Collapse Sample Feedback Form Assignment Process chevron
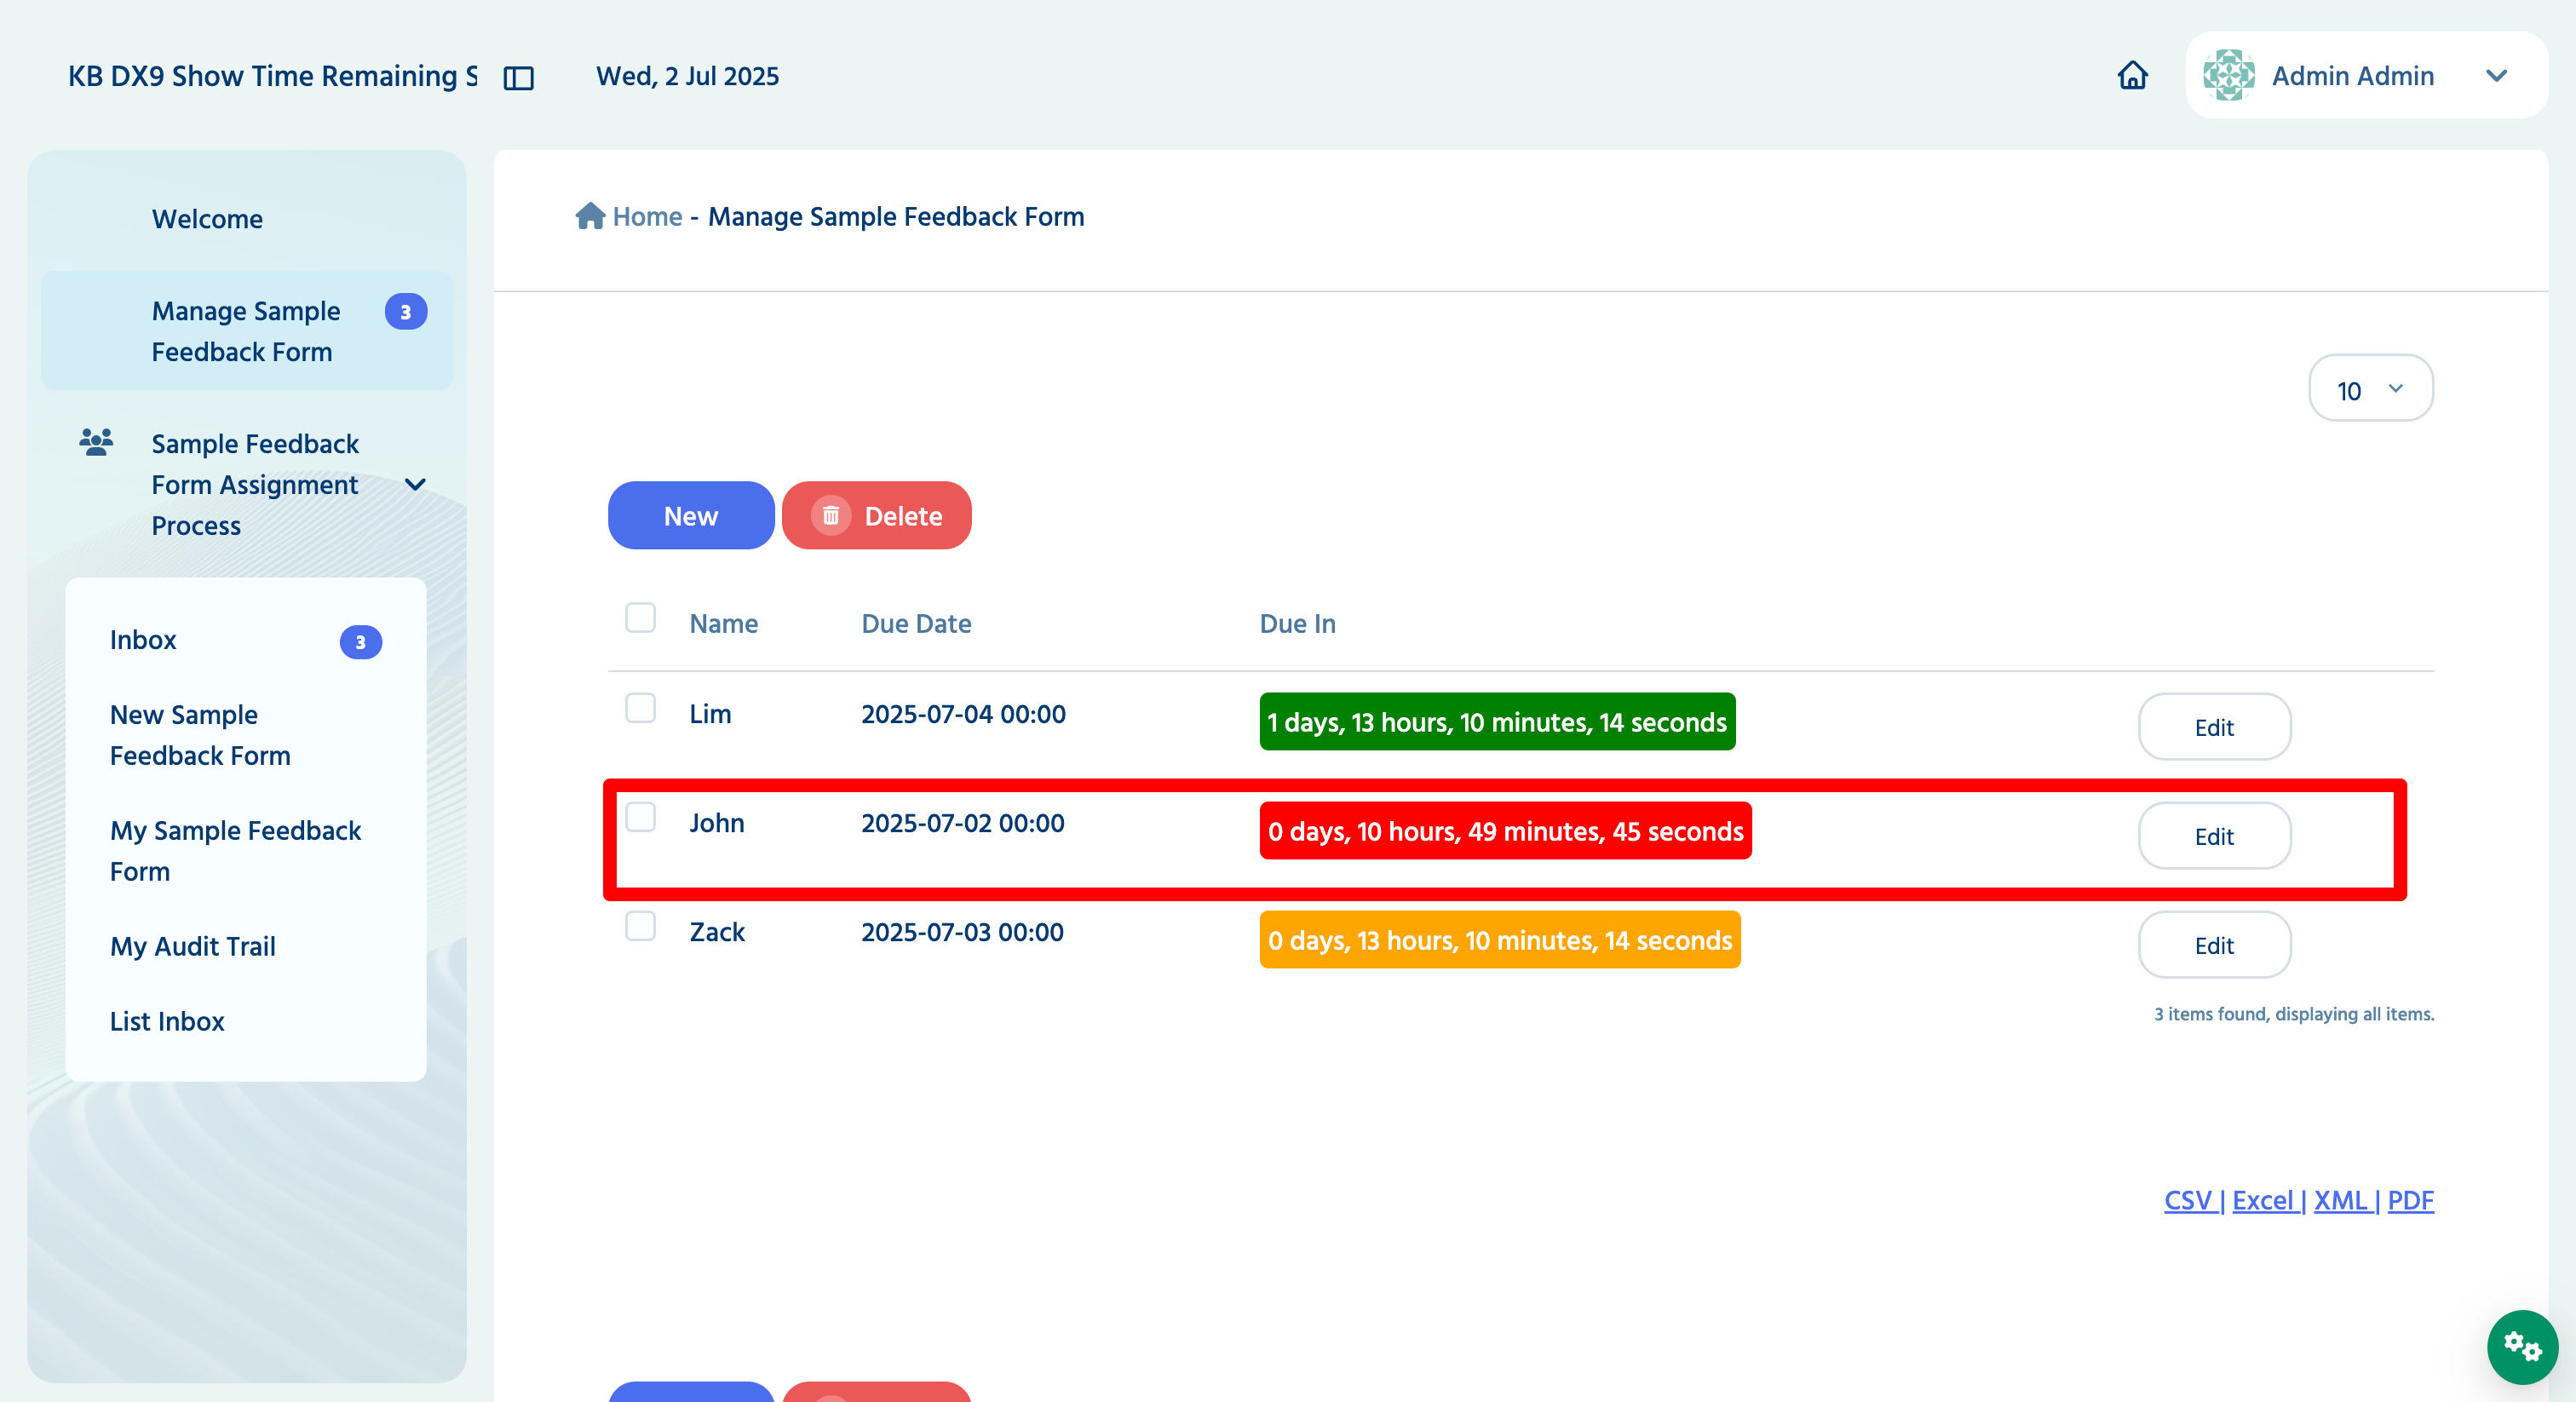Image resolution: width=2576 pixels, height=1402 pixels. (415, 485)
